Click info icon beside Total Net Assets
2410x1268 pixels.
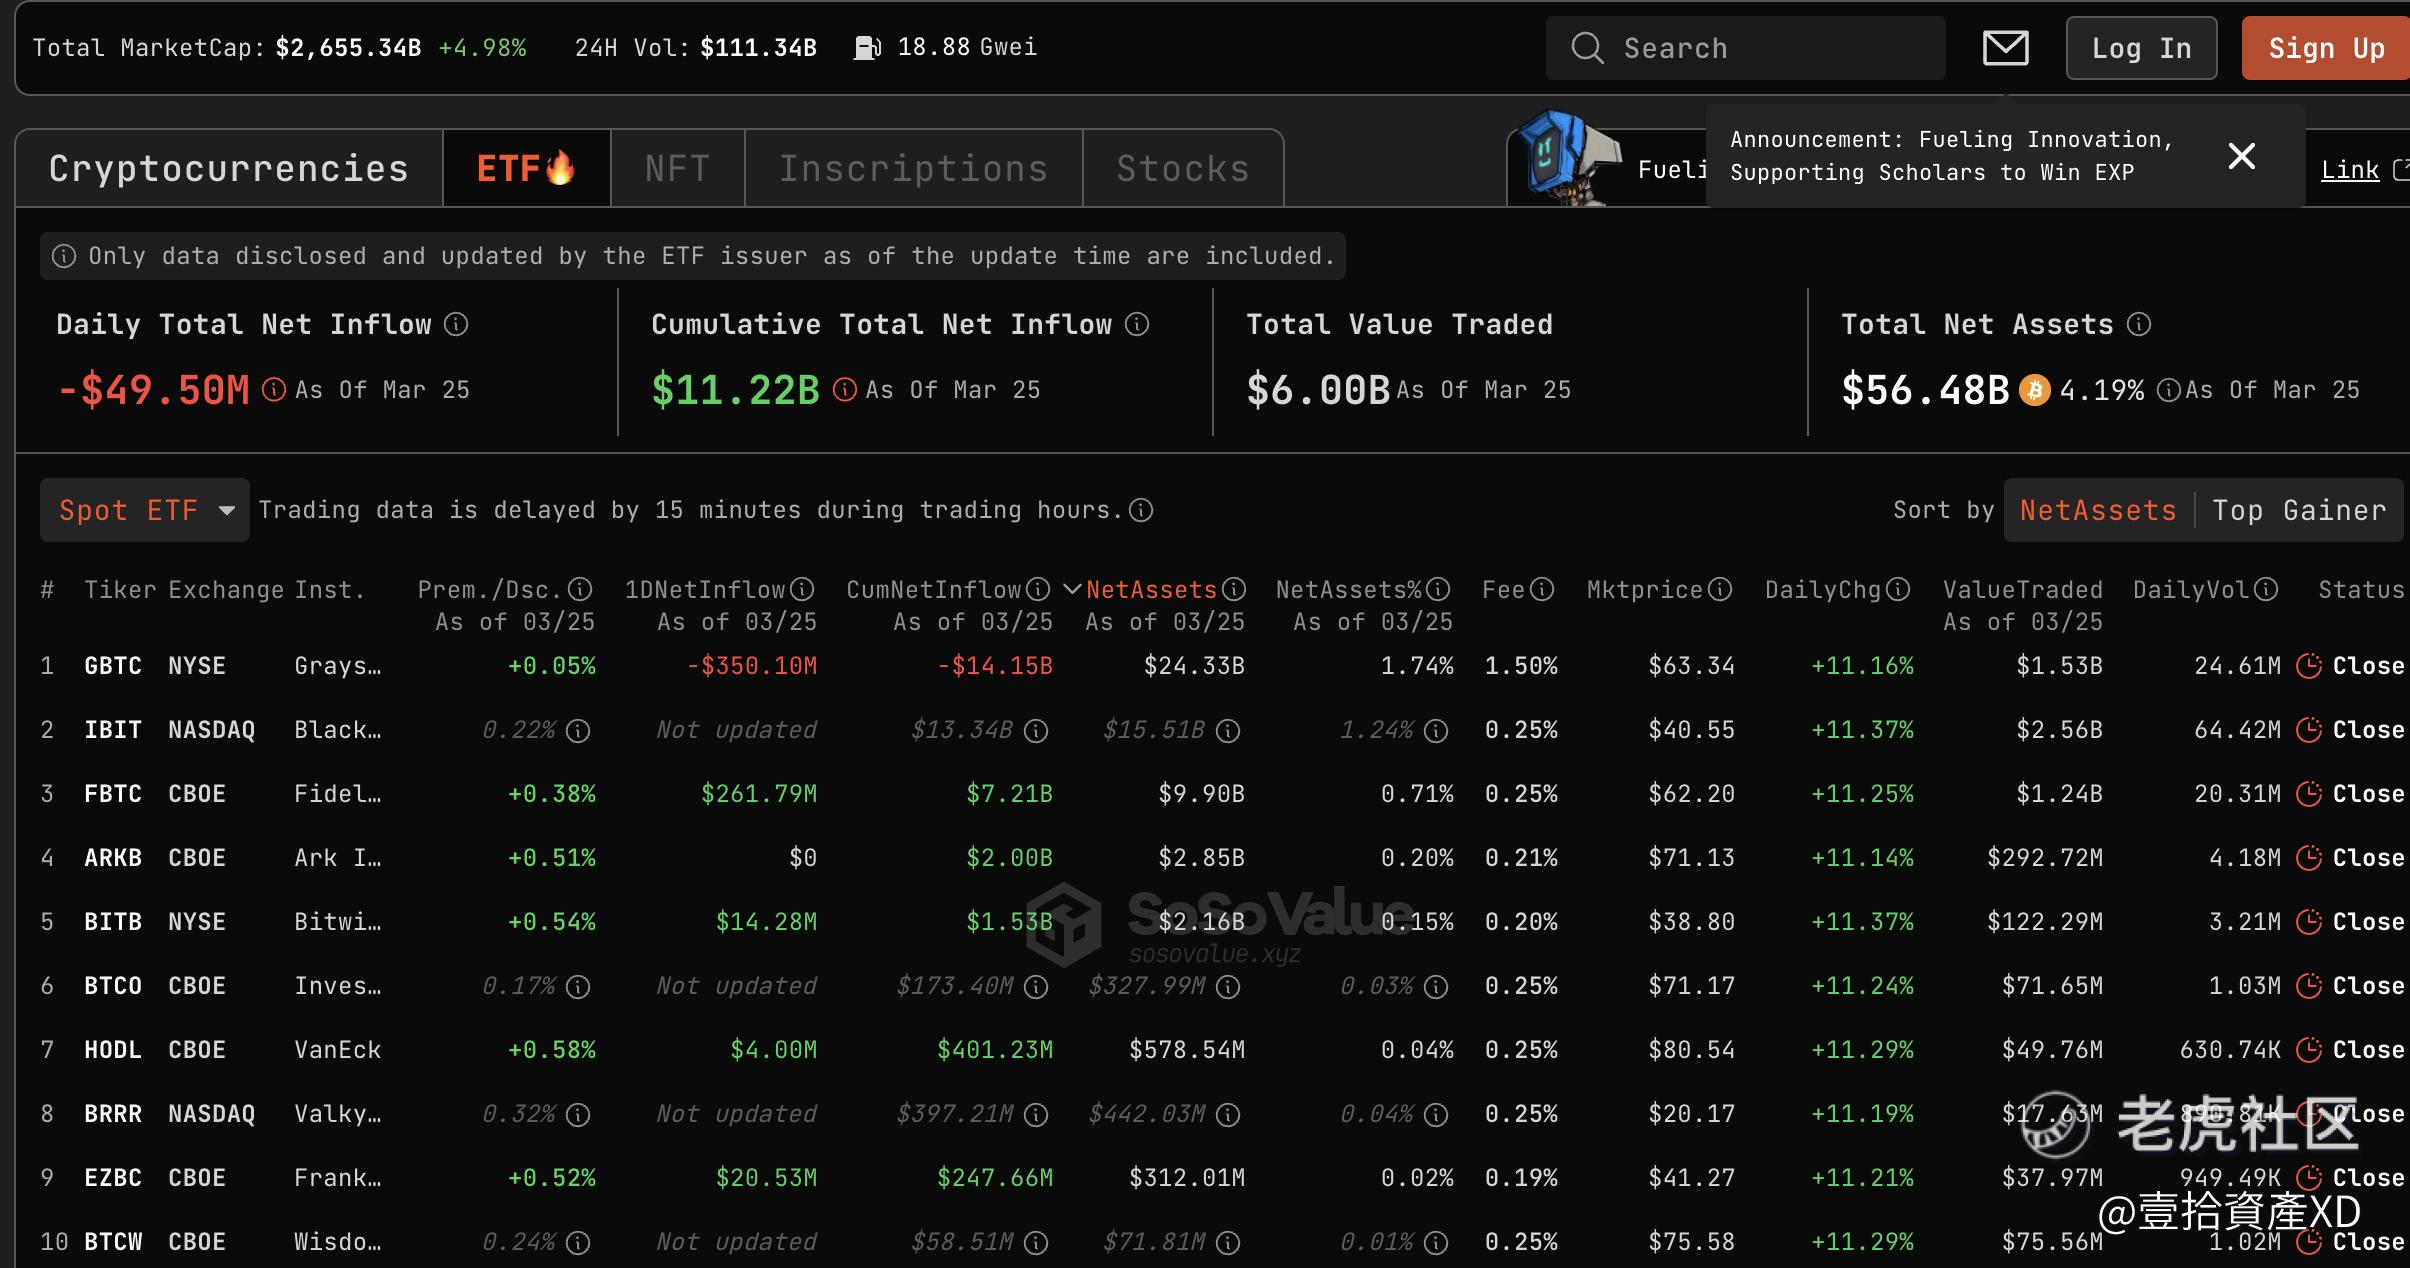pyautogui.click(x=2139, y=324)
